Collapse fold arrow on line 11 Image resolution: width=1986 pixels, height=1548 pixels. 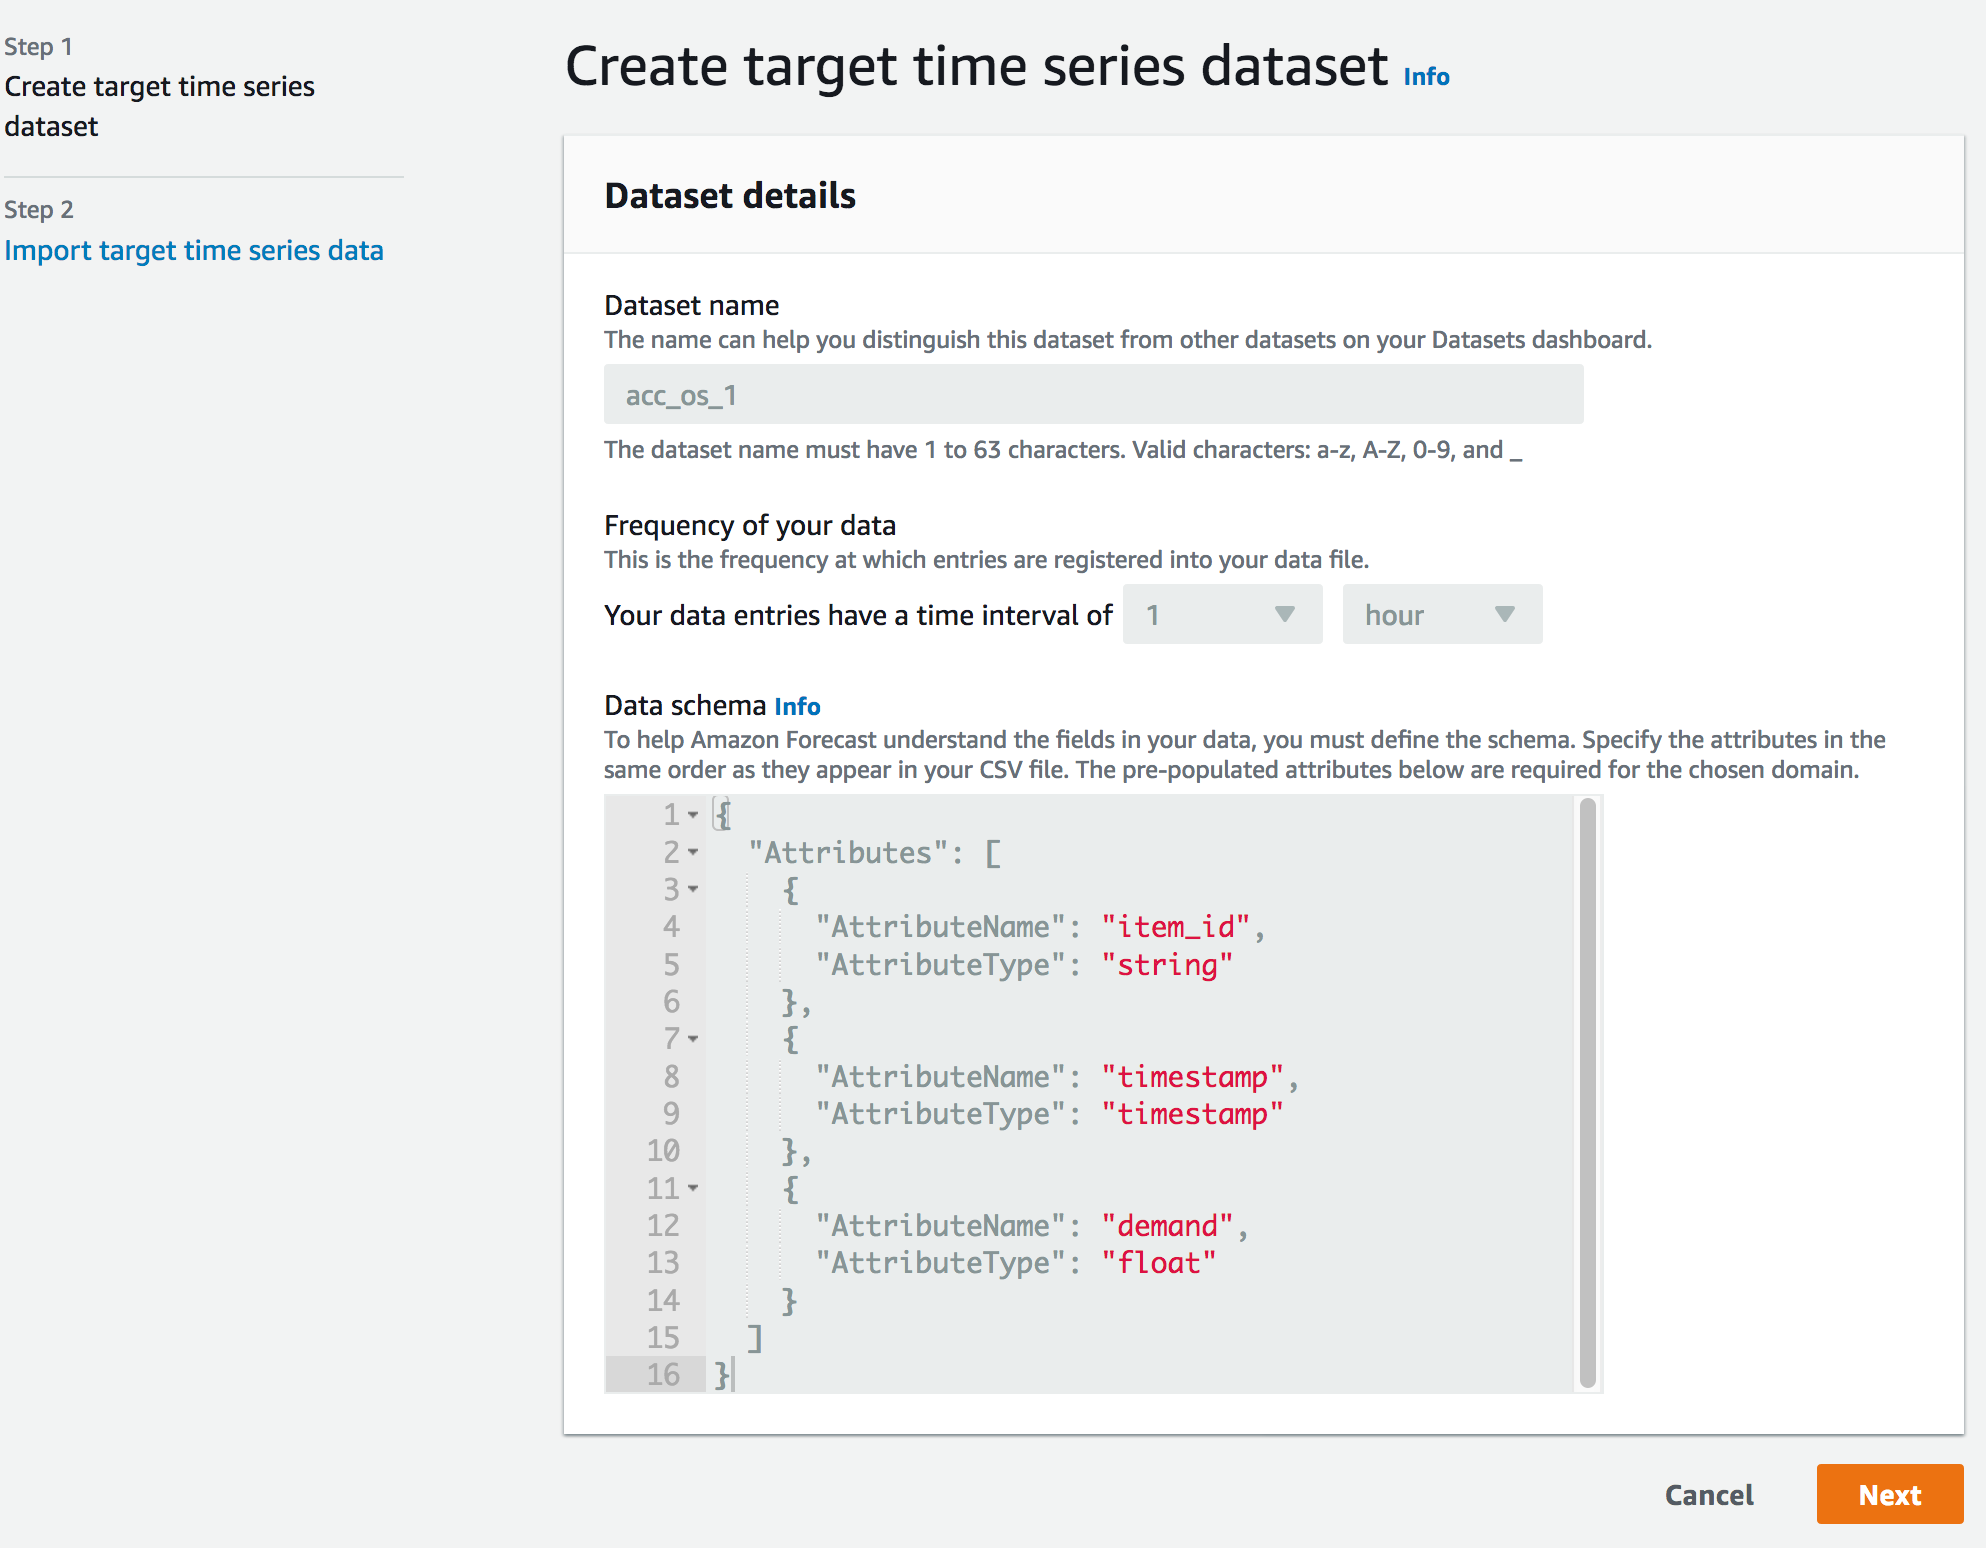tap(693, 1188)
